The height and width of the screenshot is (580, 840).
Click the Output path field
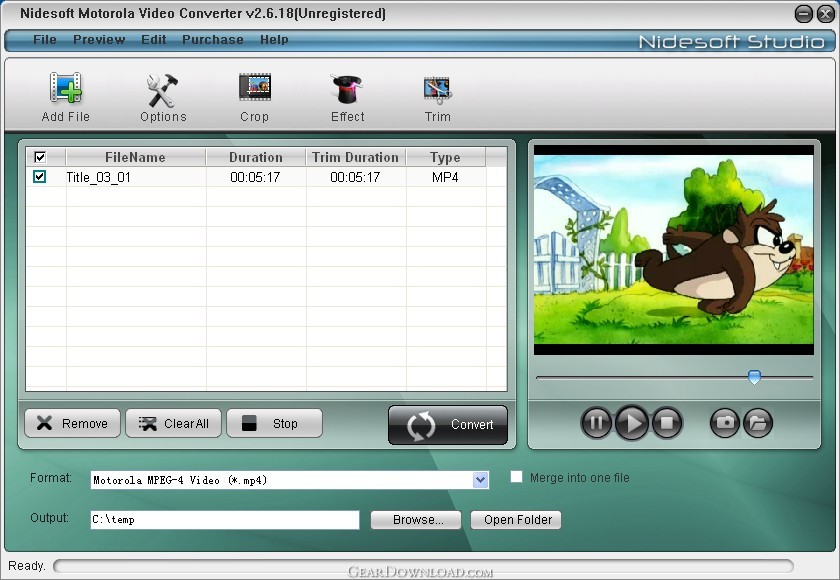[x=225, y=519]
